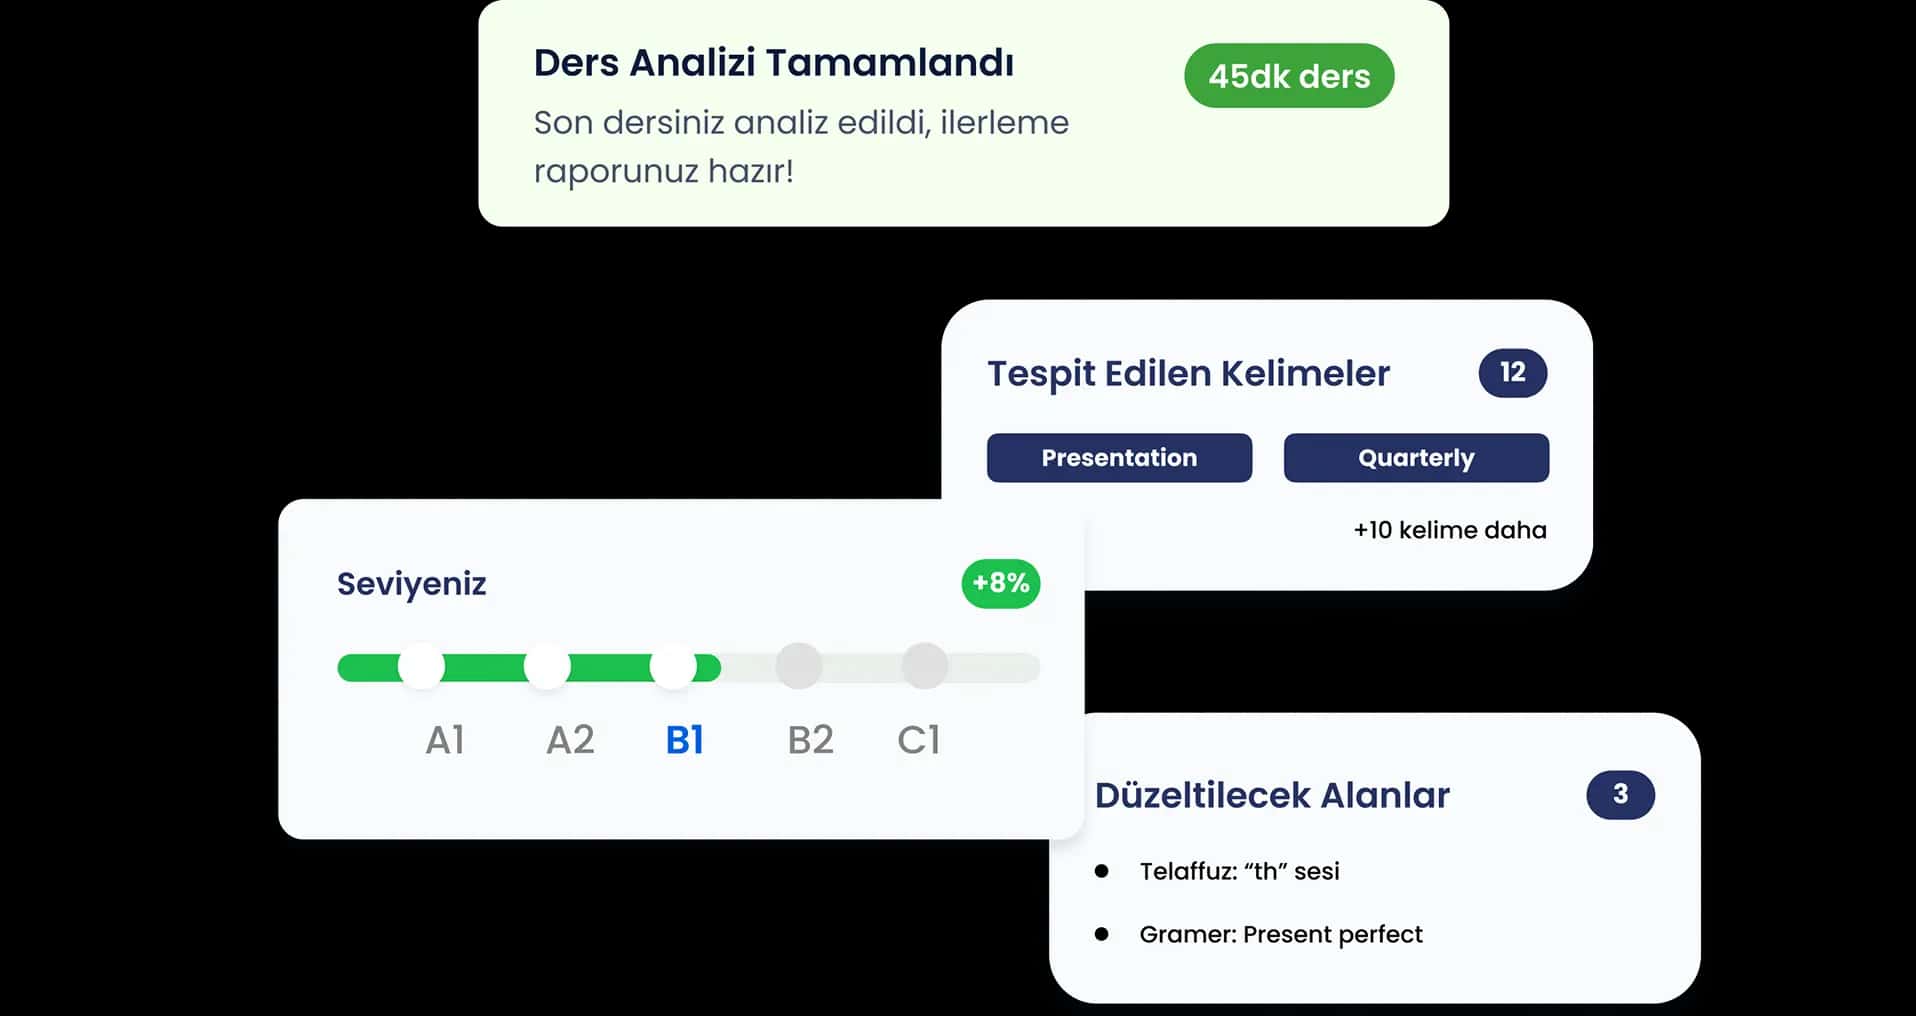Viewport: 1916px width, 1016px height.
Task: Click the 12 count badge
Action: pos(1513,373)
